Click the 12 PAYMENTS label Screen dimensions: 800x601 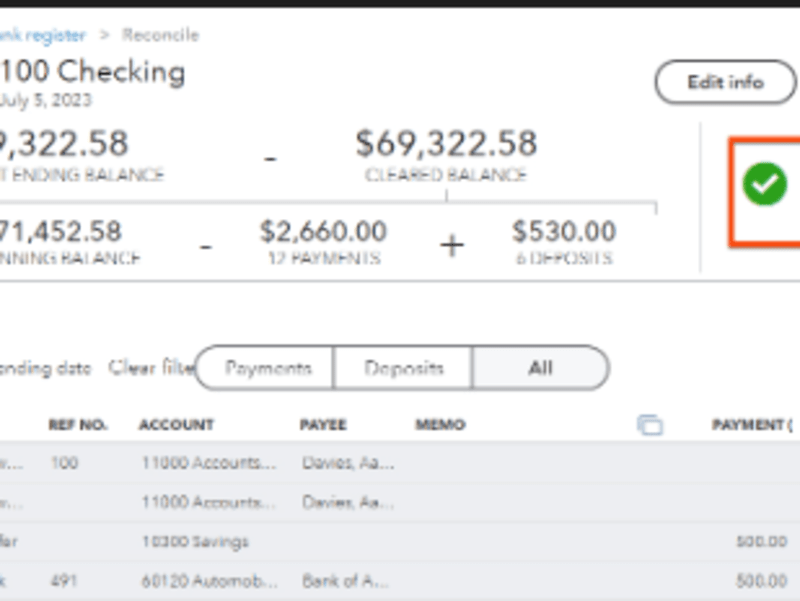click(x=324, y=258)
